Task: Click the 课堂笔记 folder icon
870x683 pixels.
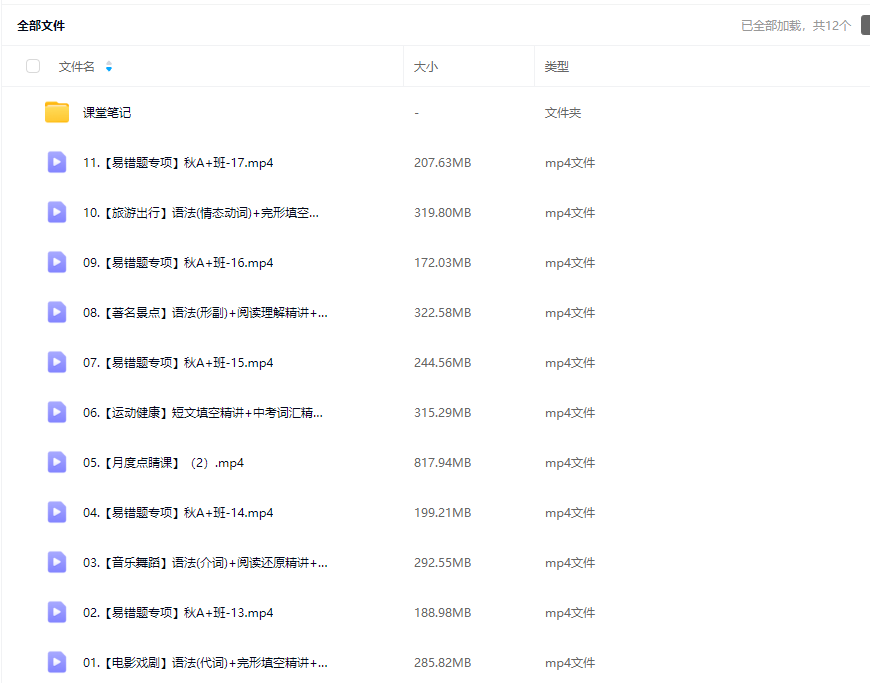Action: 57,112
